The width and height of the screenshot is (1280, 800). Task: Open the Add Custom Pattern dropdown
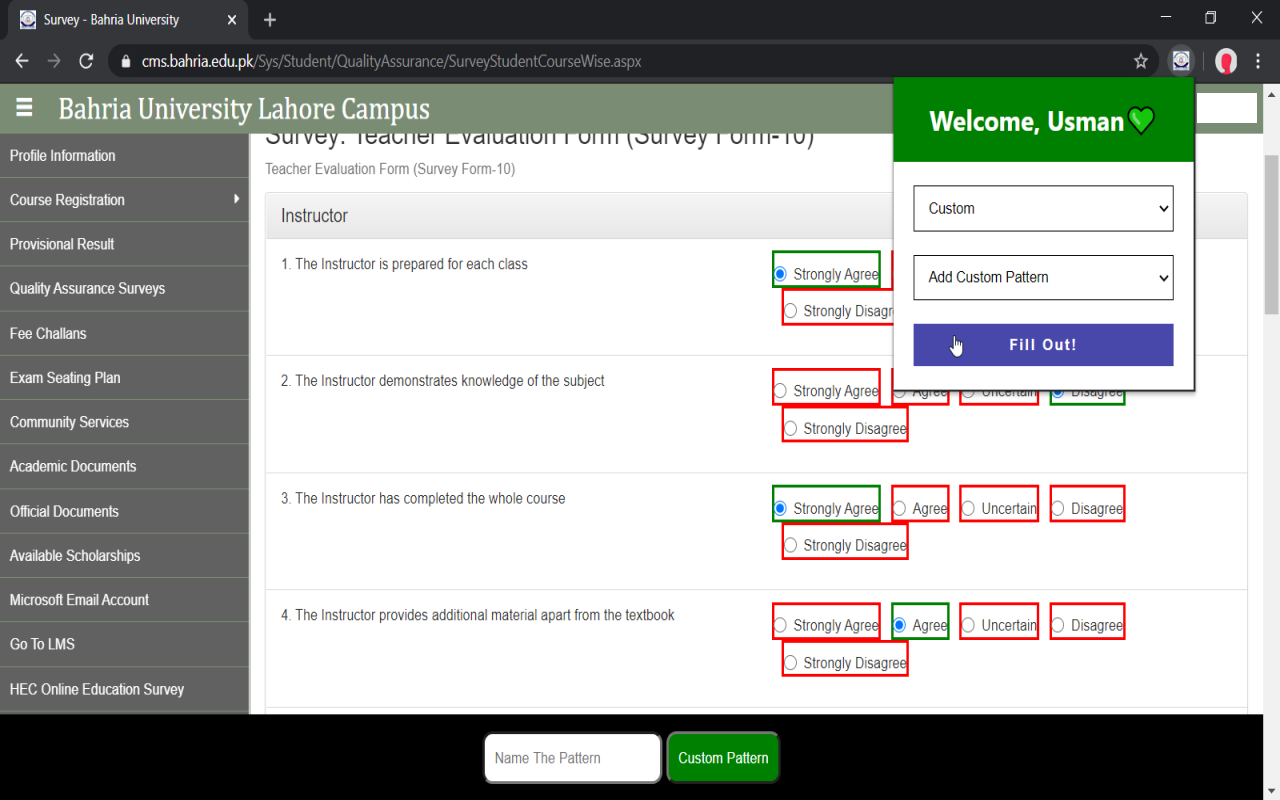coord(1043,277)
